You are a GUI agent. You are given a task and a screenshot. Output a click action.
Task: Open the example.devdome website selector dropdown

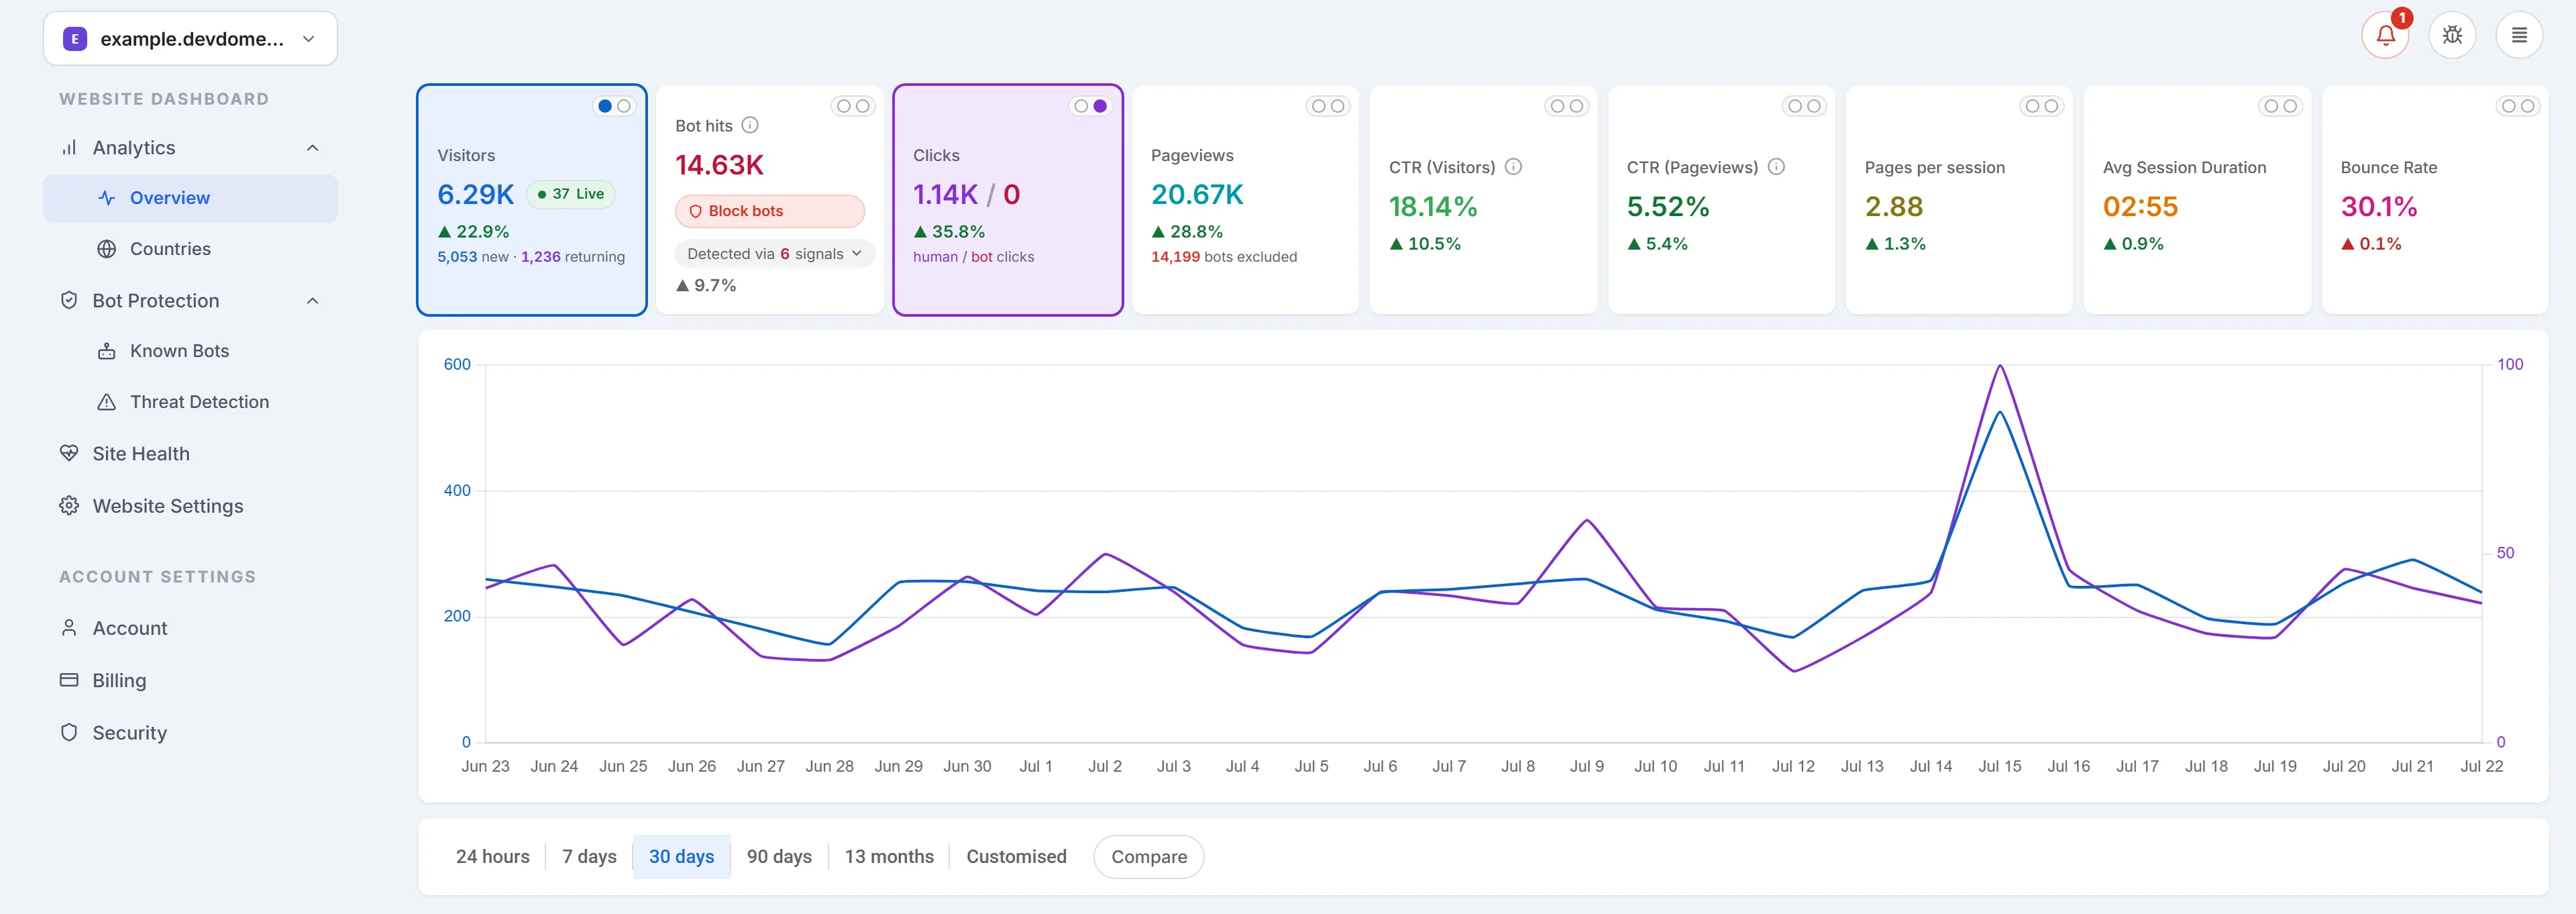click(x=190, y=39)
